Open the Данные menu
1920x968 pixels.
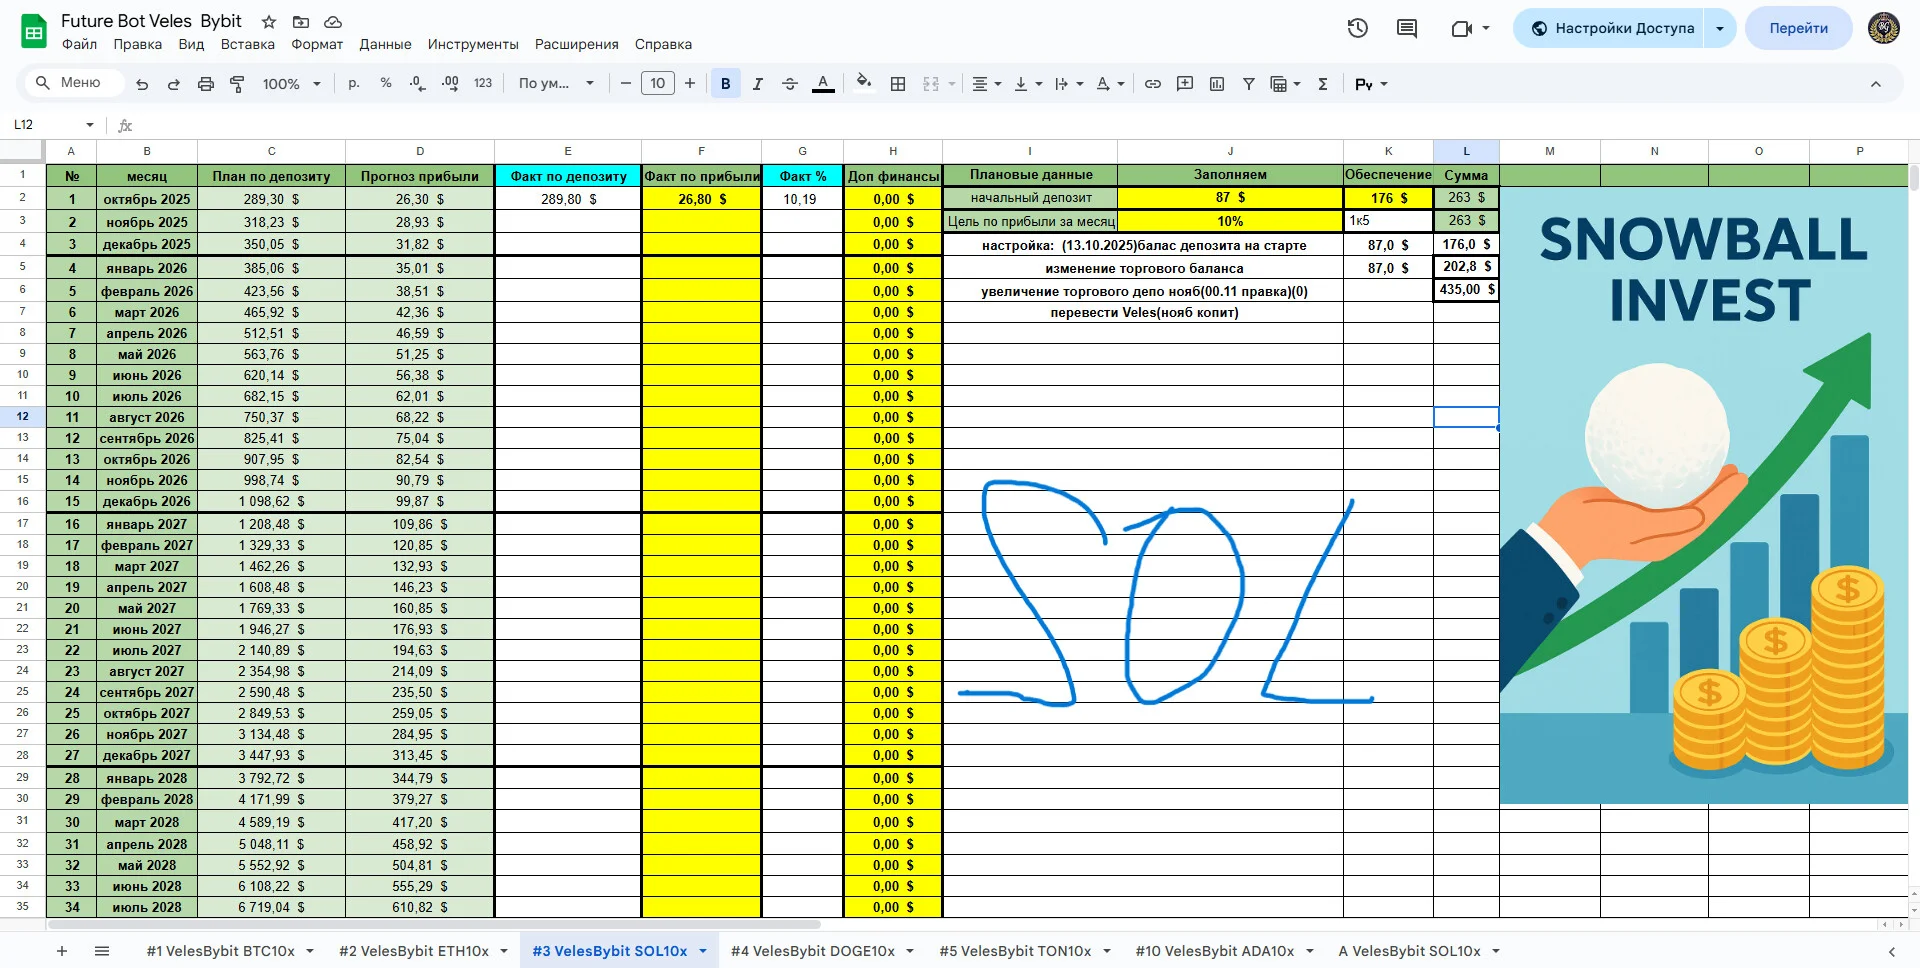(385, 44)
